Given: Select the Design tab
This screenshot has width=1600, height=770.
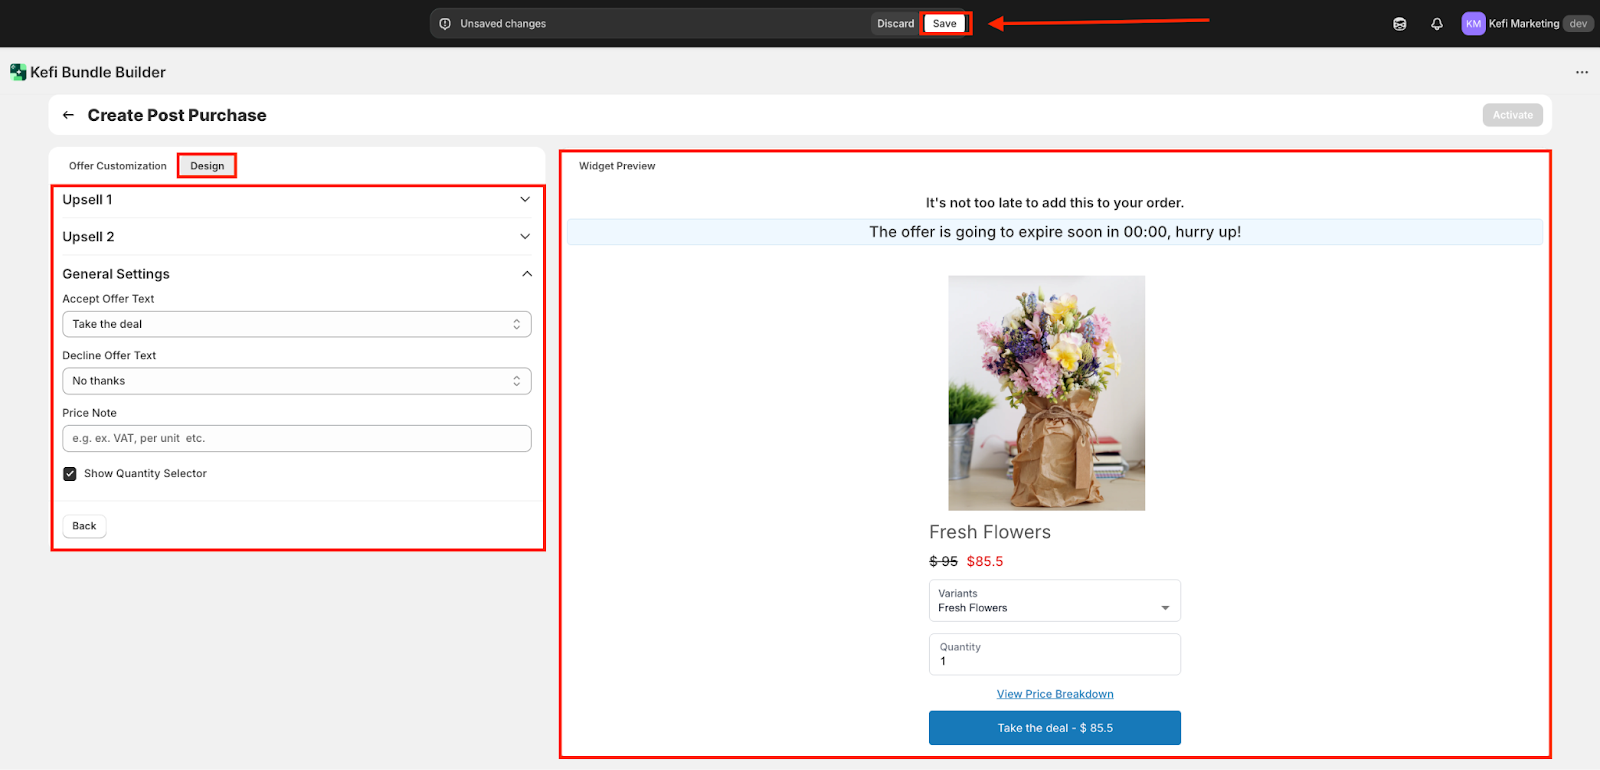Looking at the screenshot, I should 207,166.
